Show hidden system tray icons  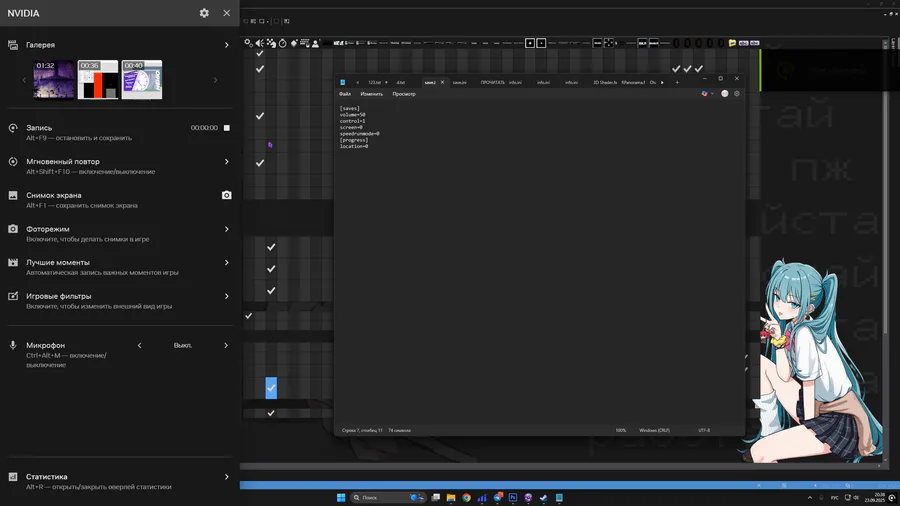click(810, 497)
